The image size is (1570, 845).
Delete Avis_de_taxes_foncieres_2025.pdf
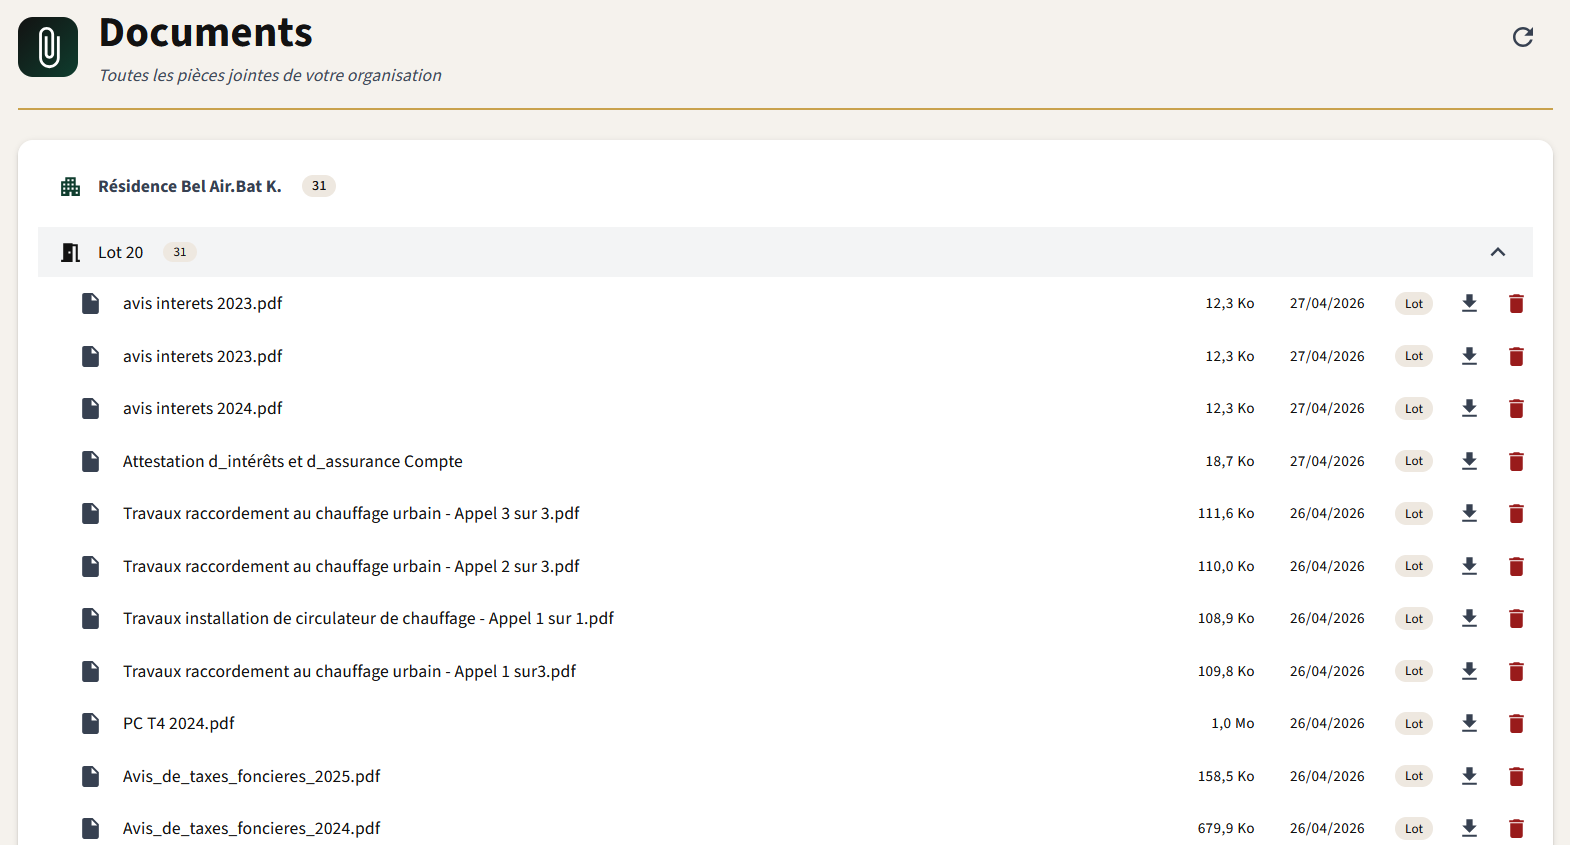[x=1516, y=776]
